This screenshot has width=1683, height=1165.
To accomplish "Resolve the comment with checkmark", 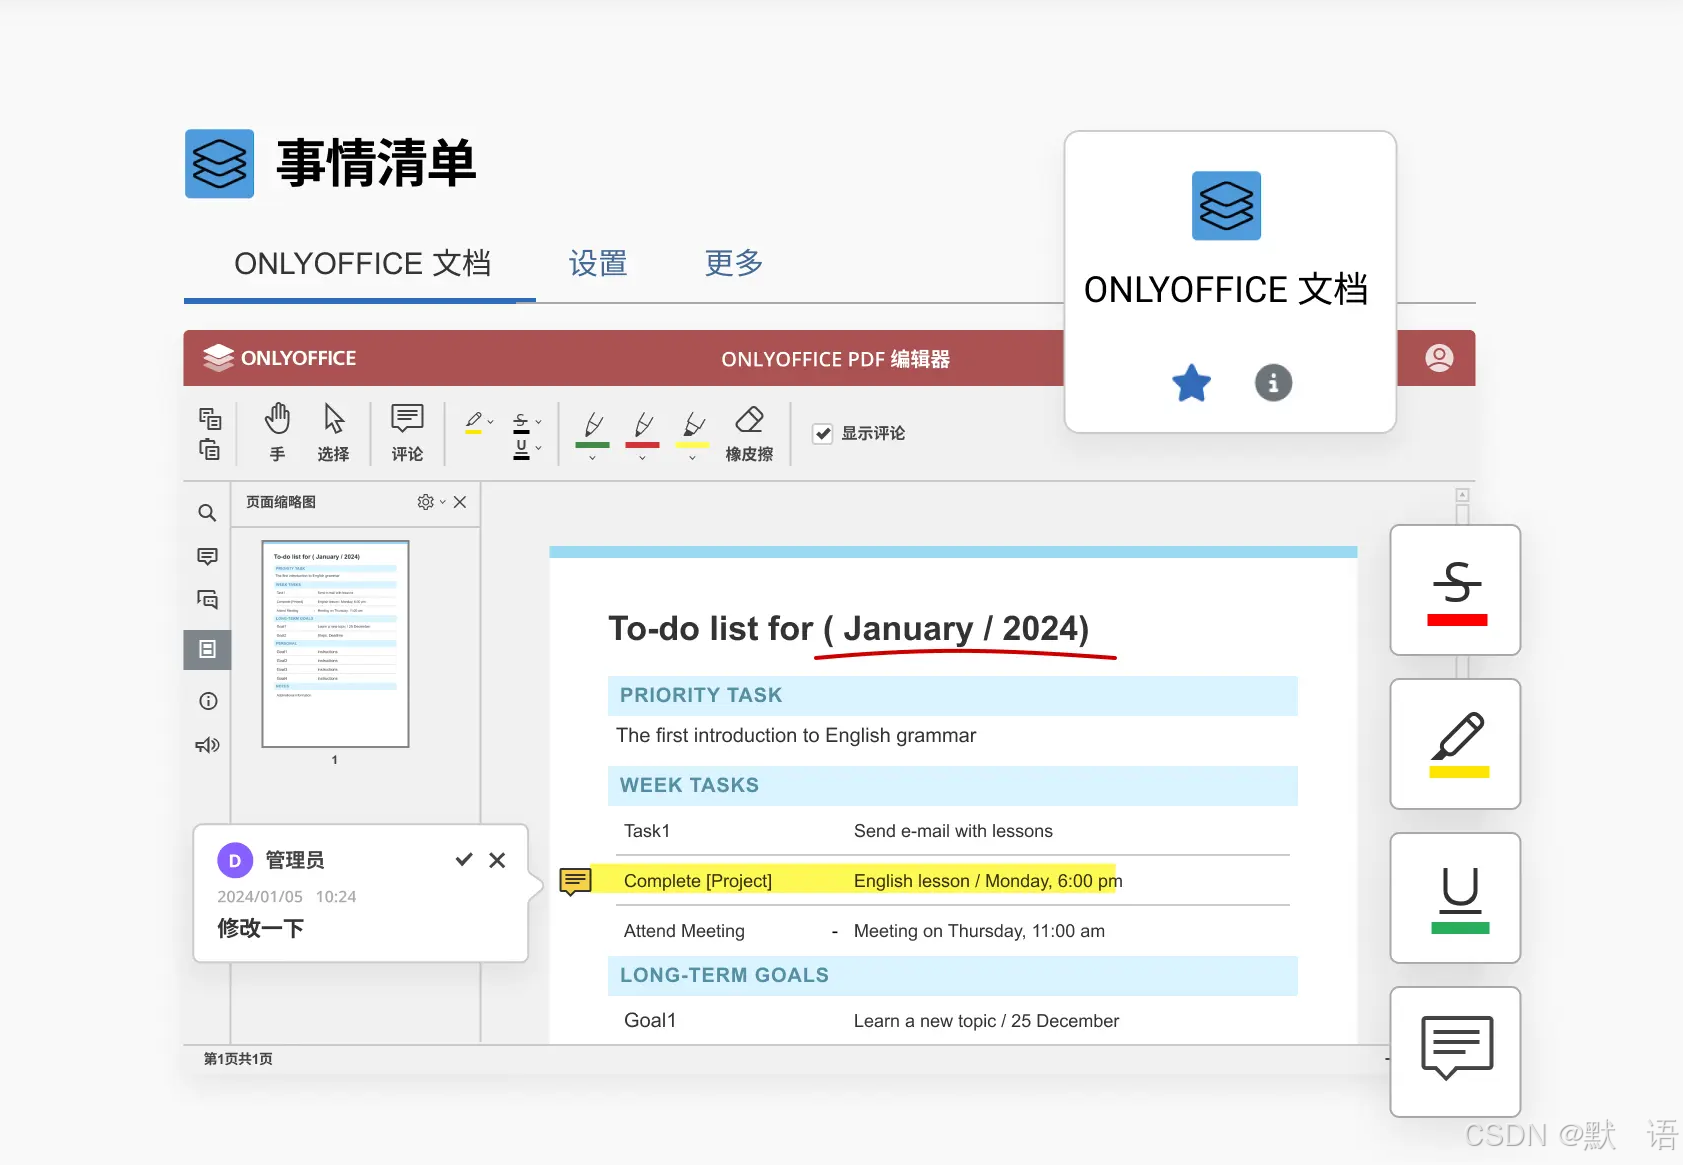I will click(x=464, y=859).
